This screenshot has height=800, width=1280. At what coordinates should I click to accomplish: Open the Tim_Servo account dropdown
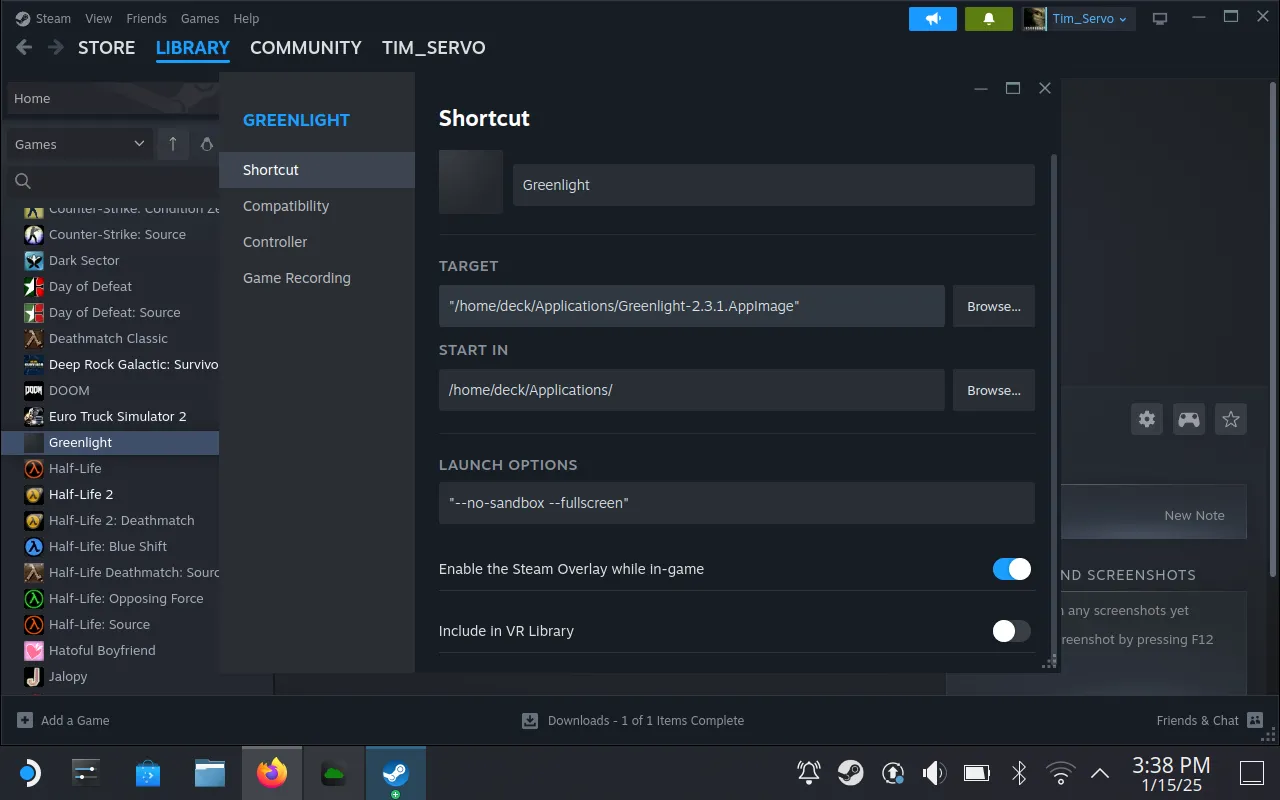(x=1078, y=18)
